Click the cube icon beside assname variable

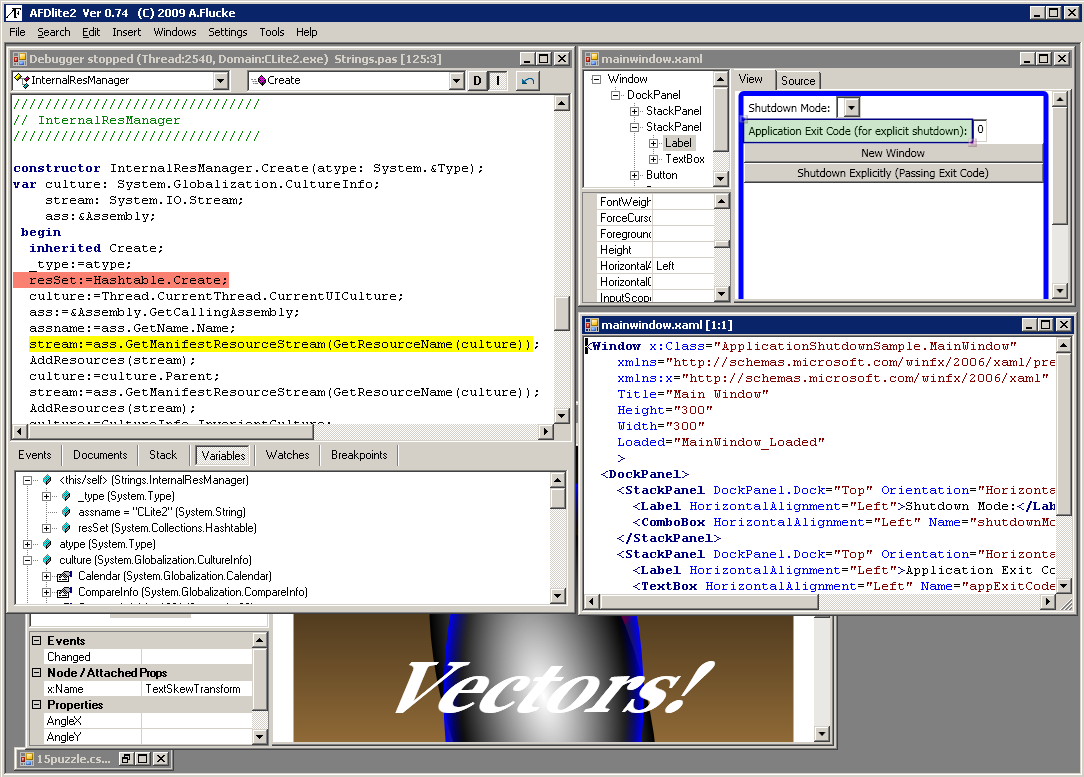(66, 512)
